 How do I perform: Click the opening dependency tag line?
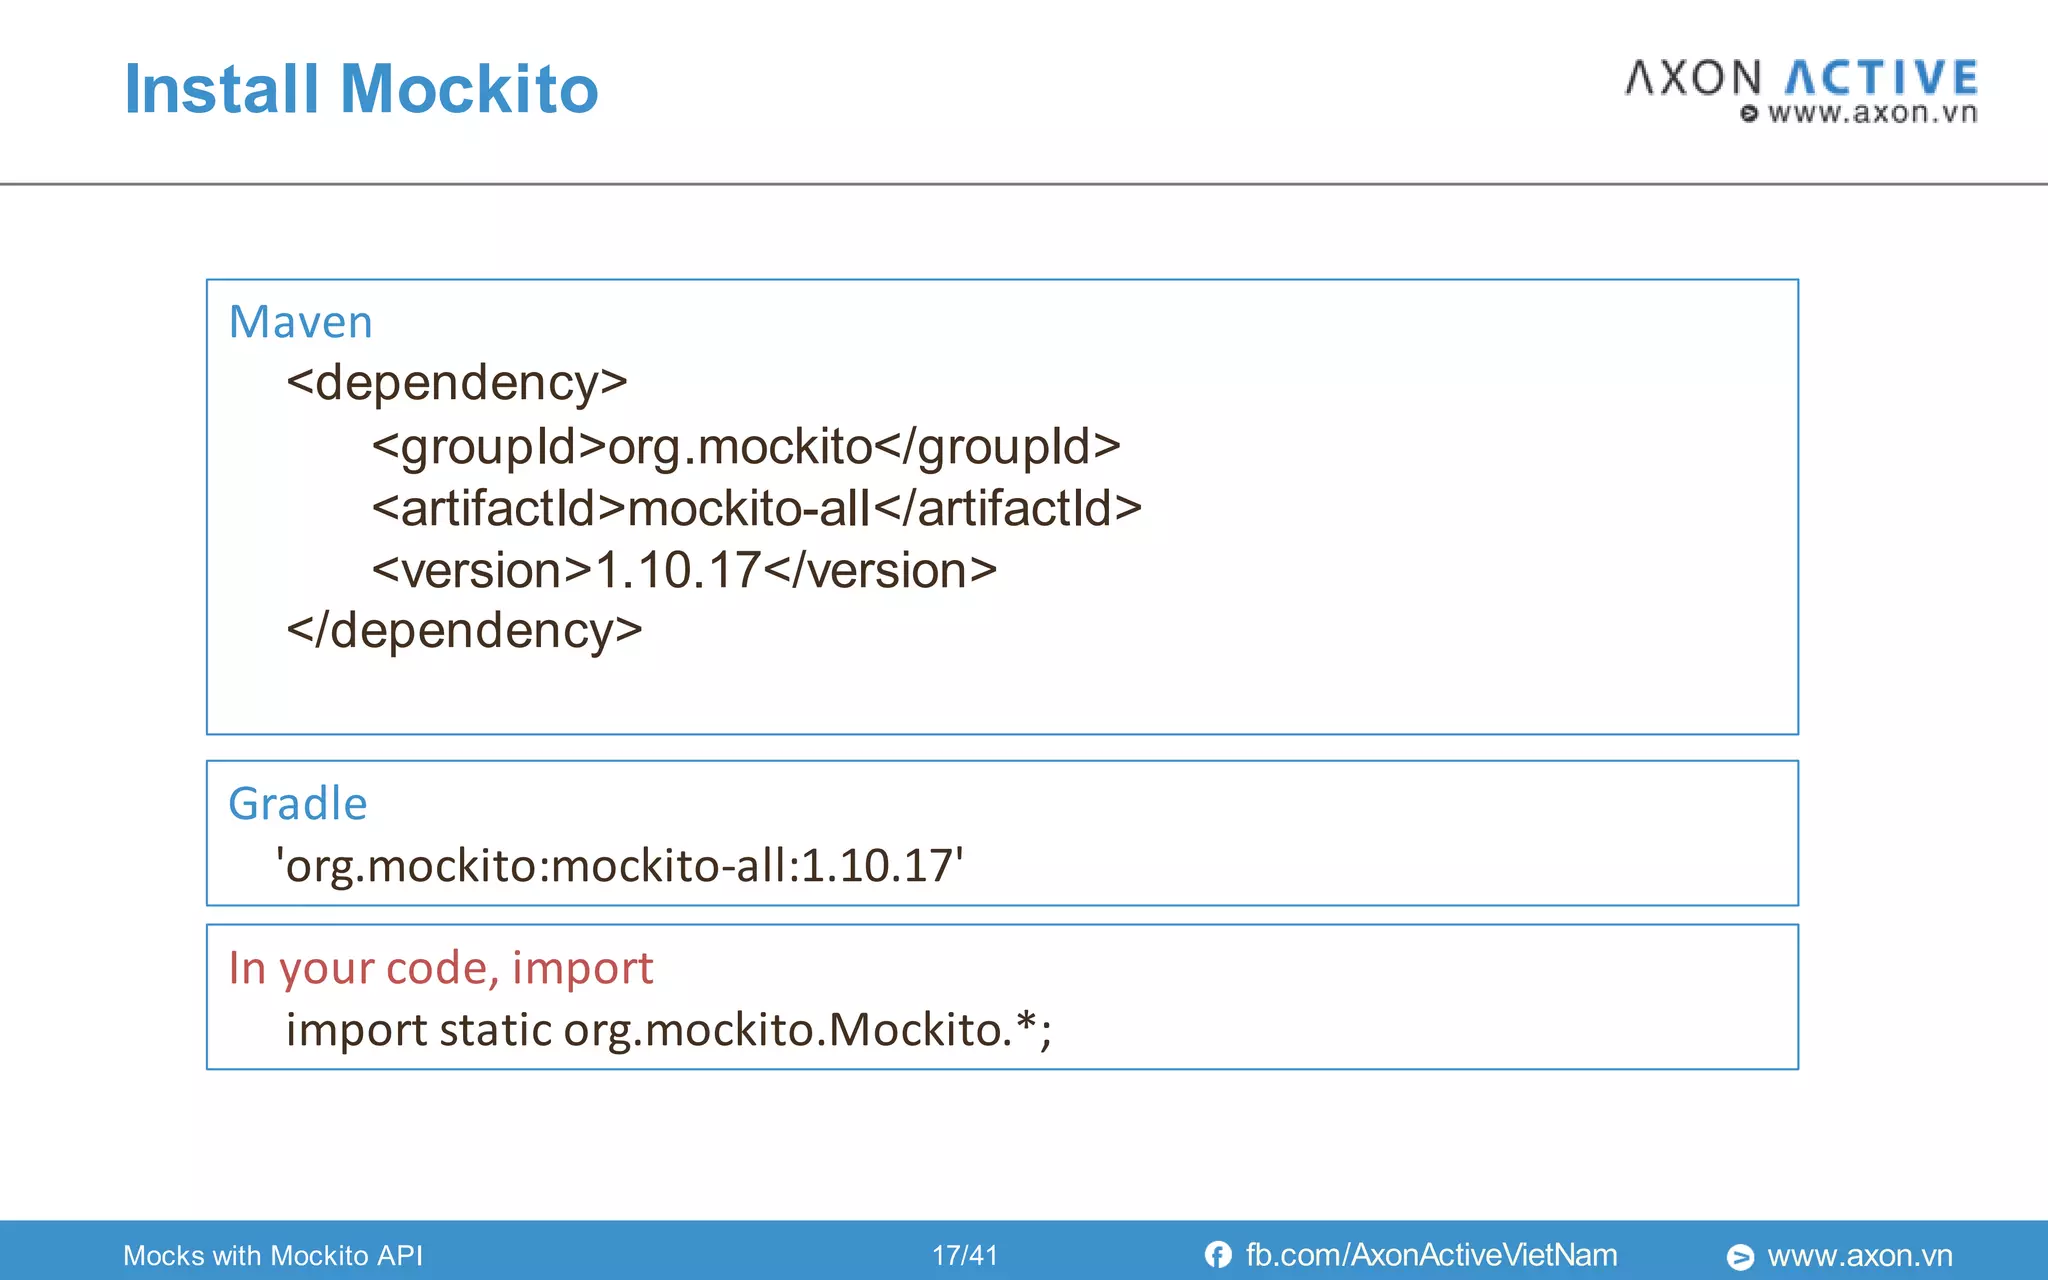click(x=456, y=383)
